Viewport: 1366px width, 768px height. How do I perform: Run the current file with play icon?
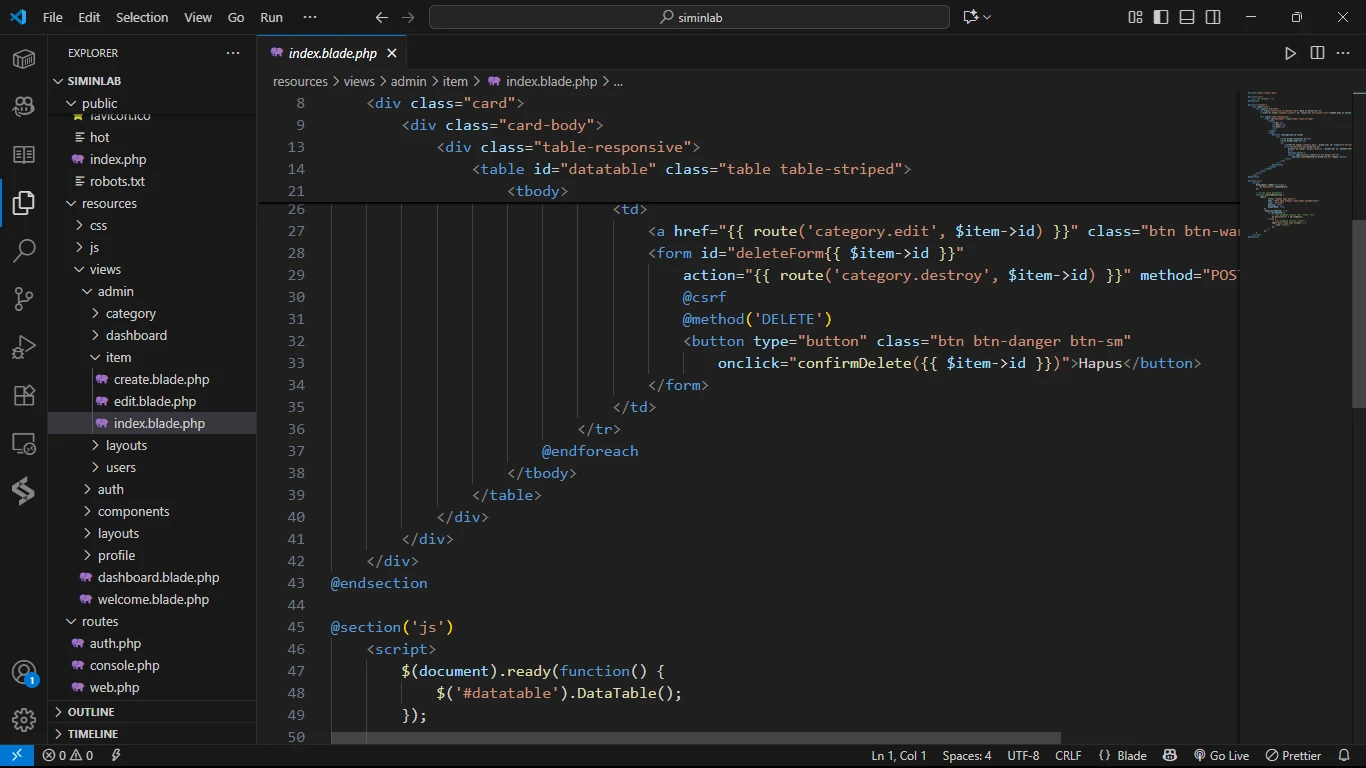click(1290, 53)
